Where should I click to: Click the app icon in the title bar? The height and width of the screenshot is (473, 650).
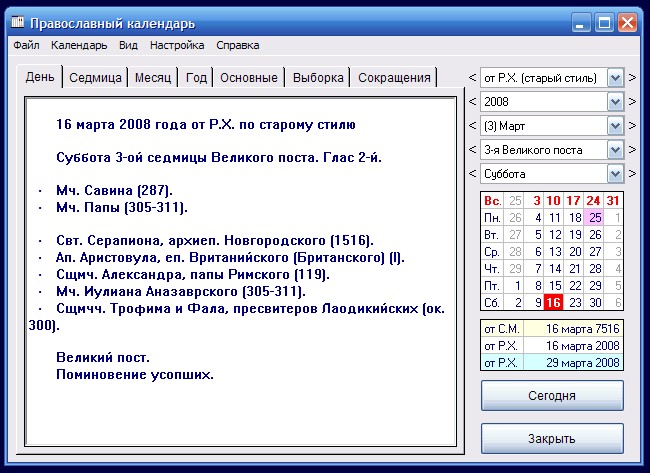(x=17, y=22)
